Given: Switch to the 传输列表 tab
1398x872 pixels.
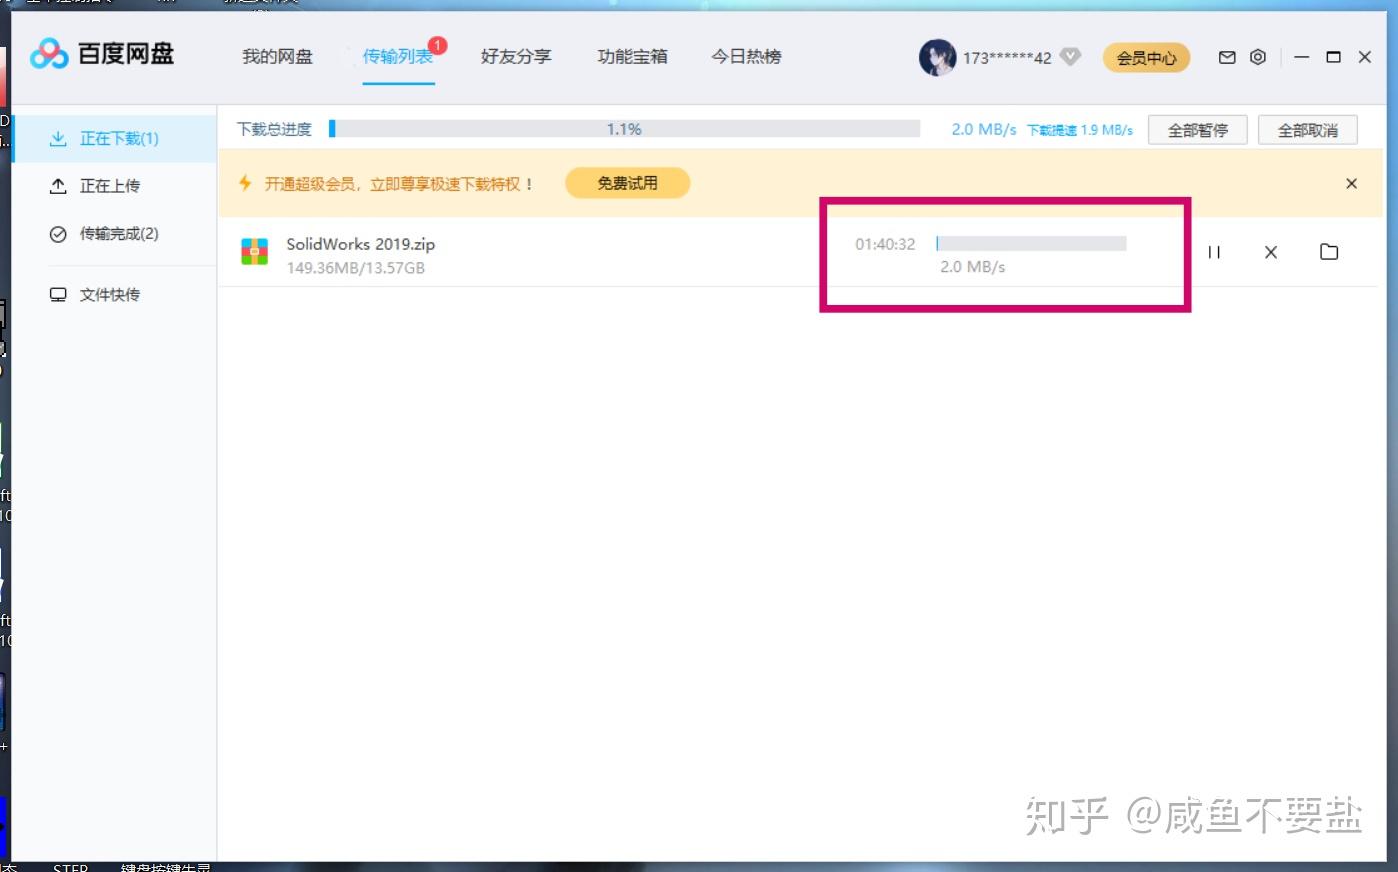Looking at the screenshot, I should click(398, 57).
